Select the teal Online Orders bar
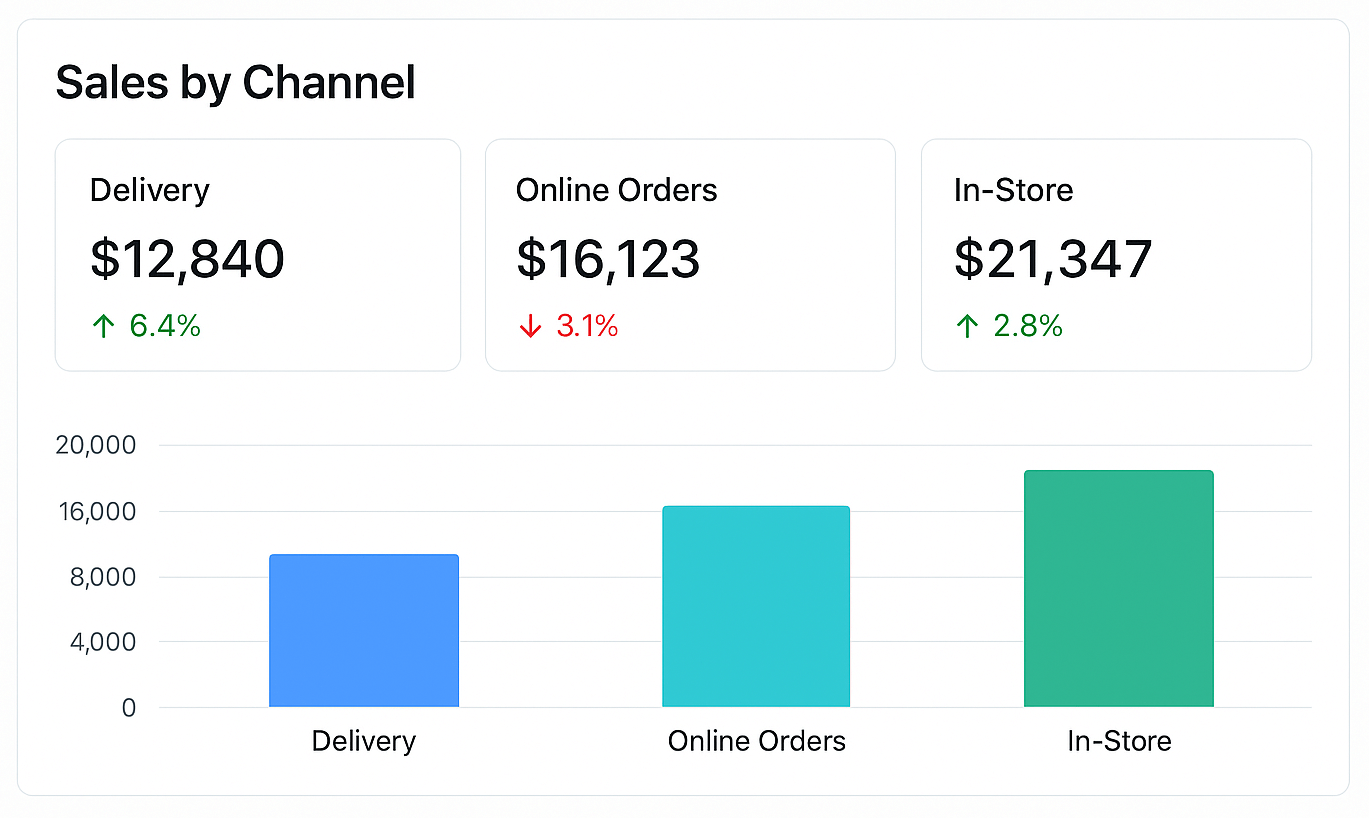 756,607
